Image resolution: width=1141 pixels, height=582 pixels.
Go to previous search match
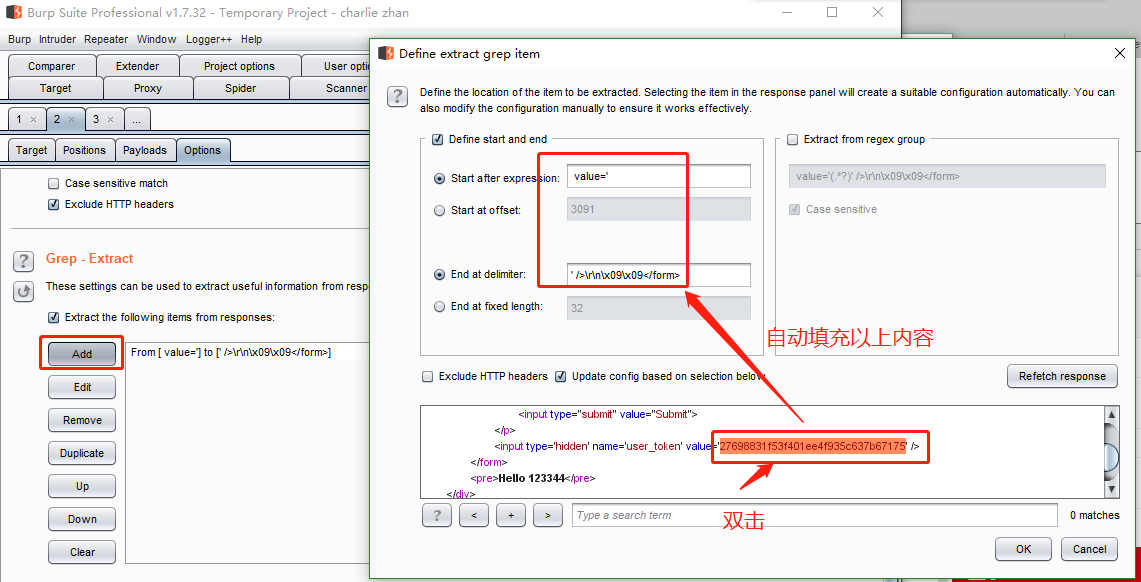point(474,515)
